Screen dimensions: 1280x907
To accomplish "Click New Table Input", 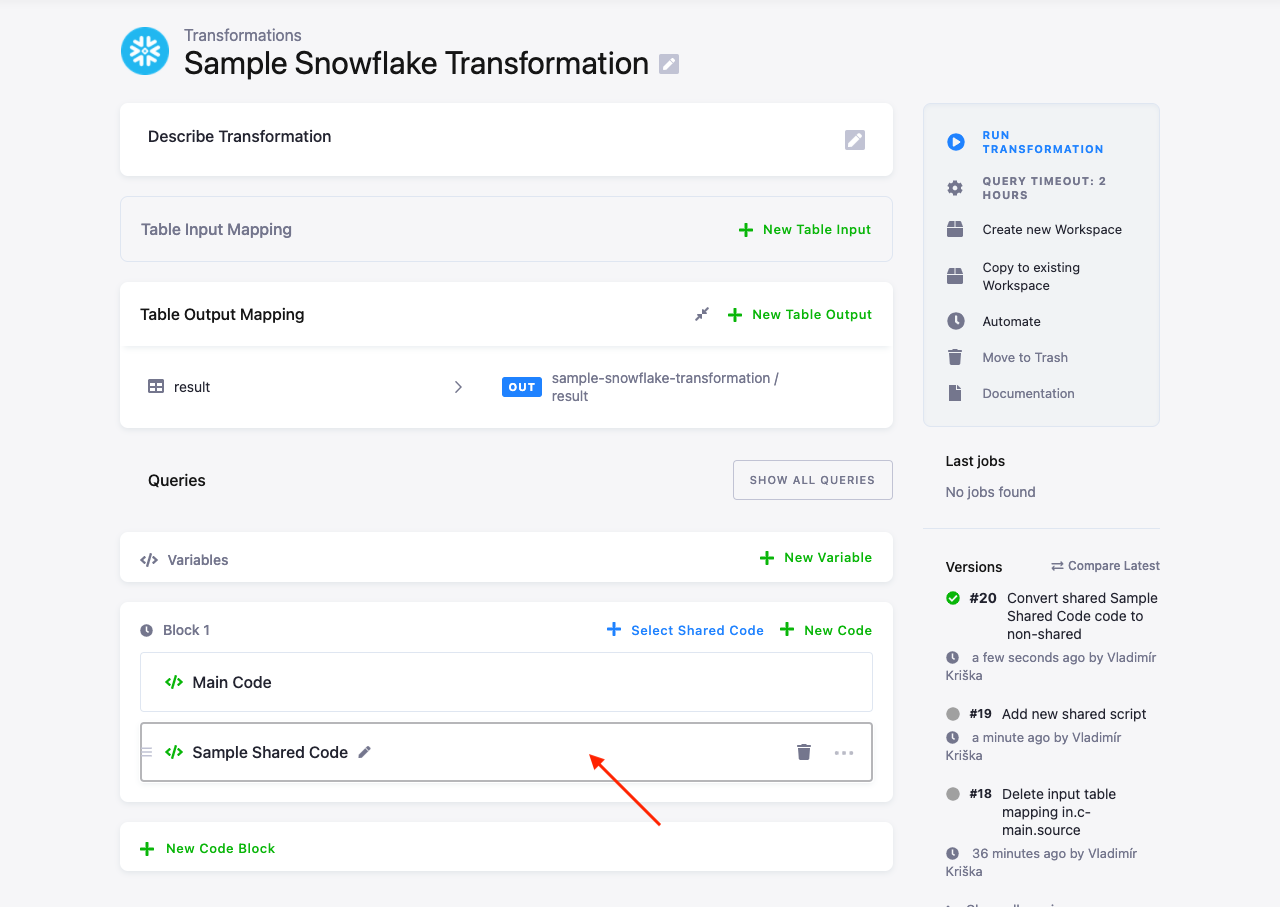I will coord(805,230).
